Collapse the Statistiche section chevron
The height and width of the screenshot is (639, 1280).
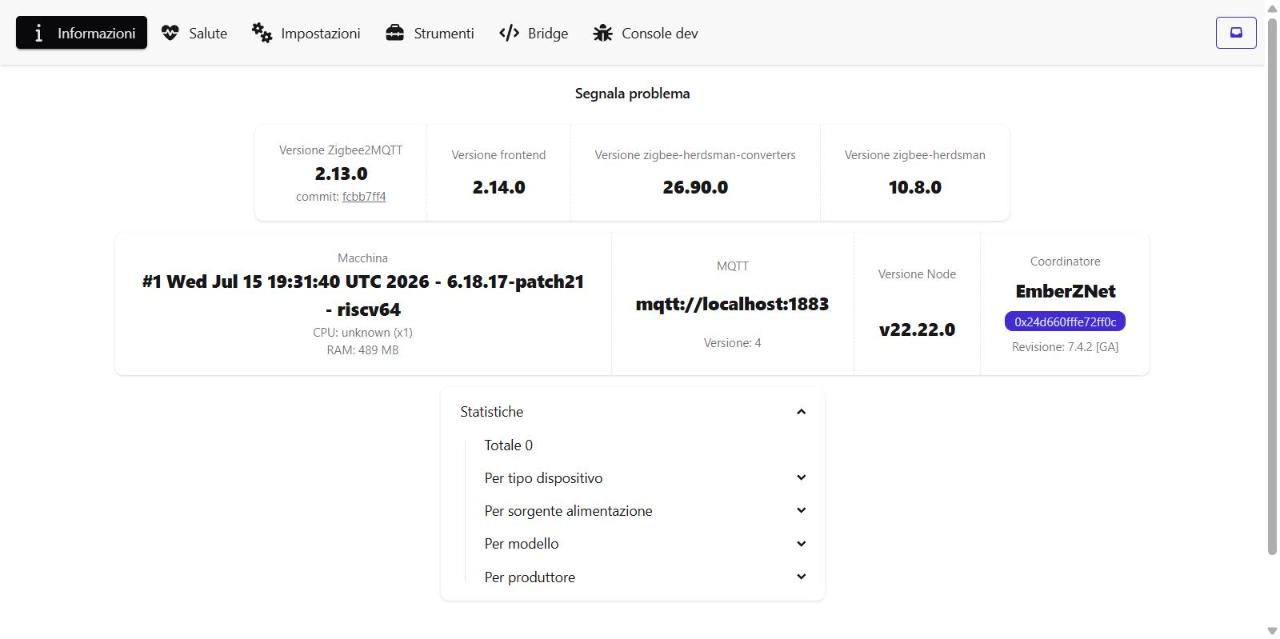point(801,412)
